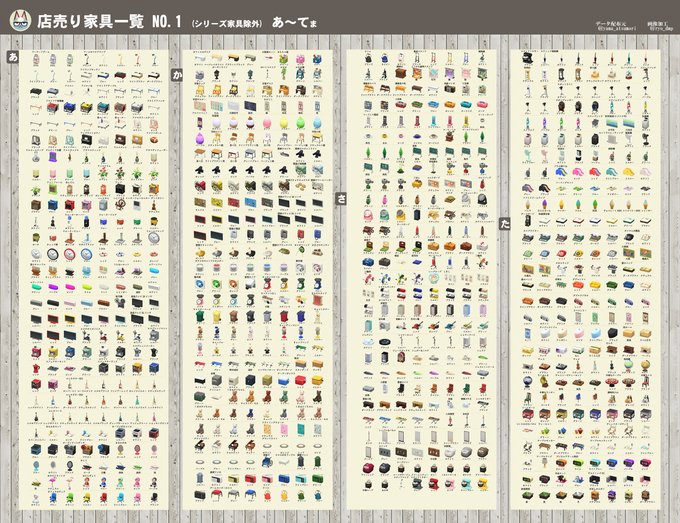This screenshot has height=523, width=680.
Task: Click the yellow egg-shaped lamp thumbnail
Action: 284,123
